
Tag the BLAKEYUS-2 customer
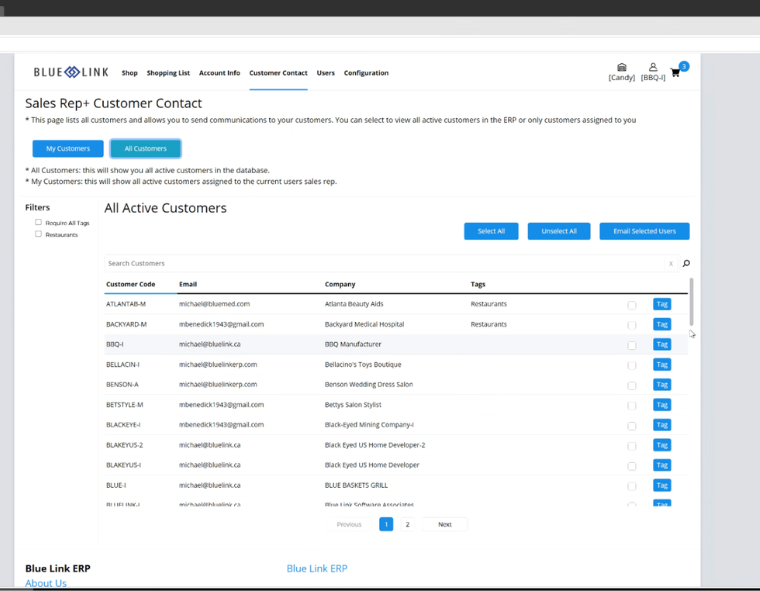[x=662, y=445]
